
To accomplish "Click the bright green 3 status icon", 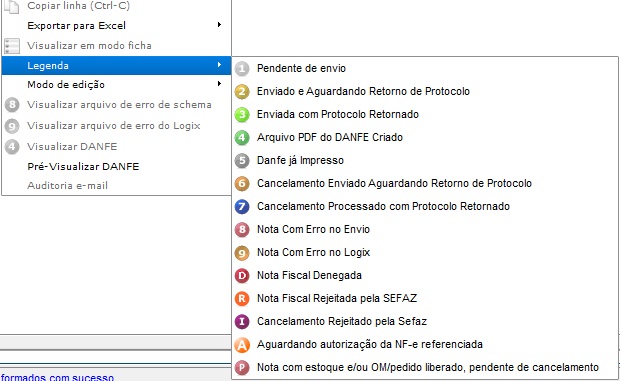I will (x=242, y=115).
